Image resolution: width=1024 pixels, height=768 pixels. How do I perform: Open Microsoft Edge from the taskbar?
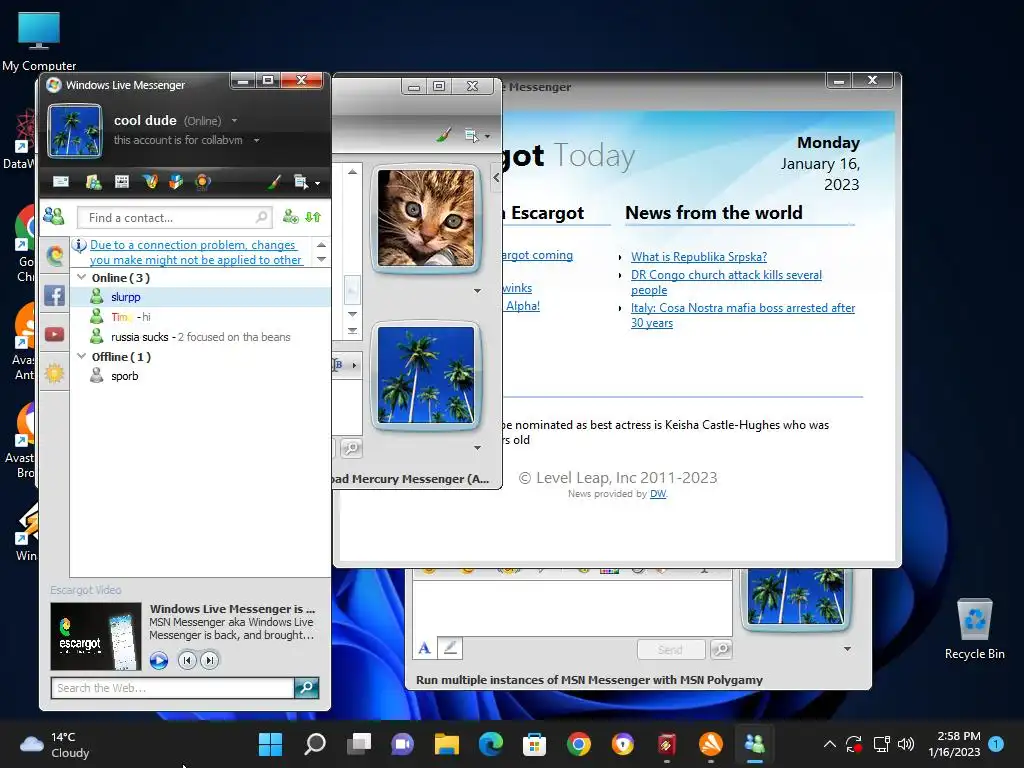point(490,744)
